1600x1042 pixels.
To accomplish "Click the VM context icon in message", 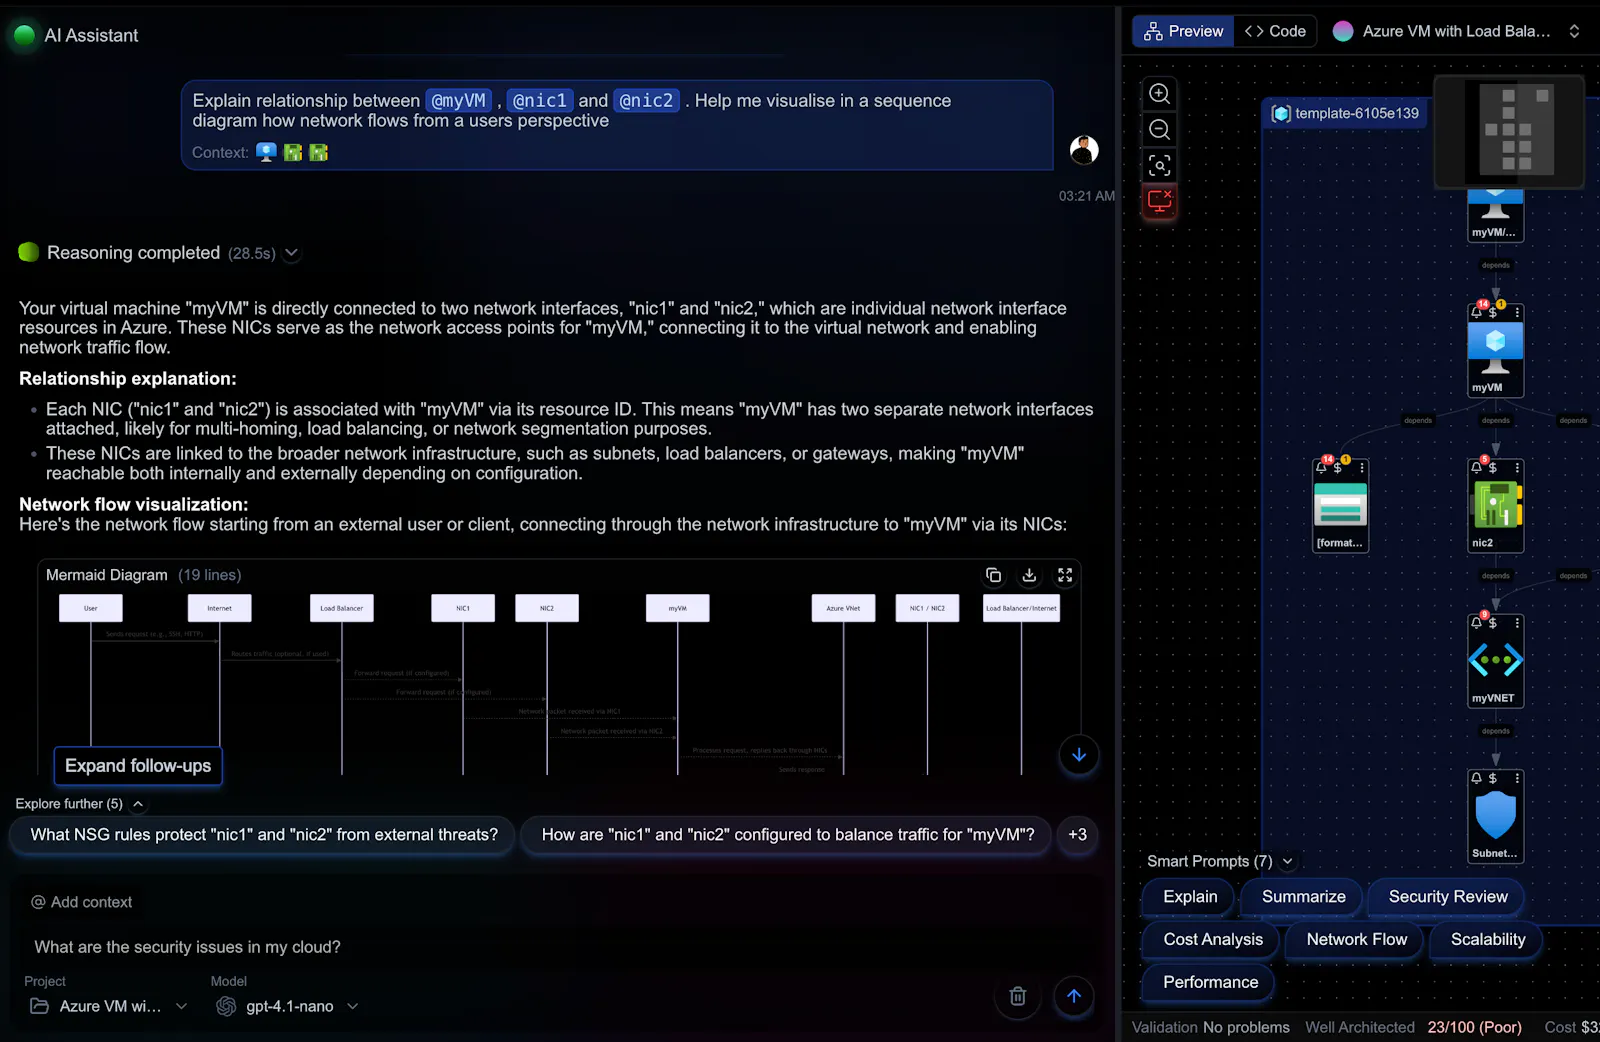I will 266,152.
